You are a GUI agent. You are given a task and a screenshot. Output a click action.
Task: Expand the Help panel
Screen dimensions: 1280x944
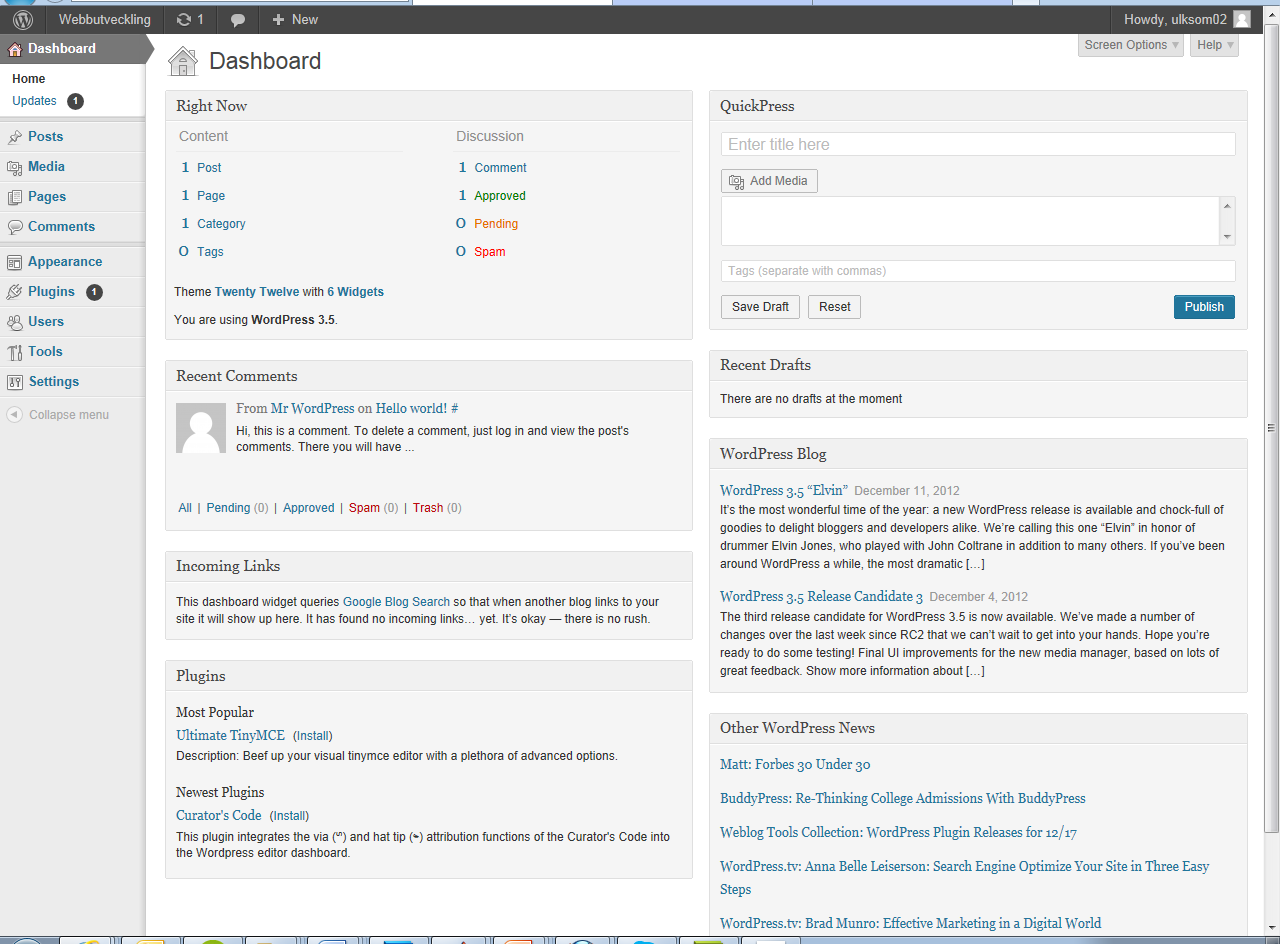(x=1214, y=45)
